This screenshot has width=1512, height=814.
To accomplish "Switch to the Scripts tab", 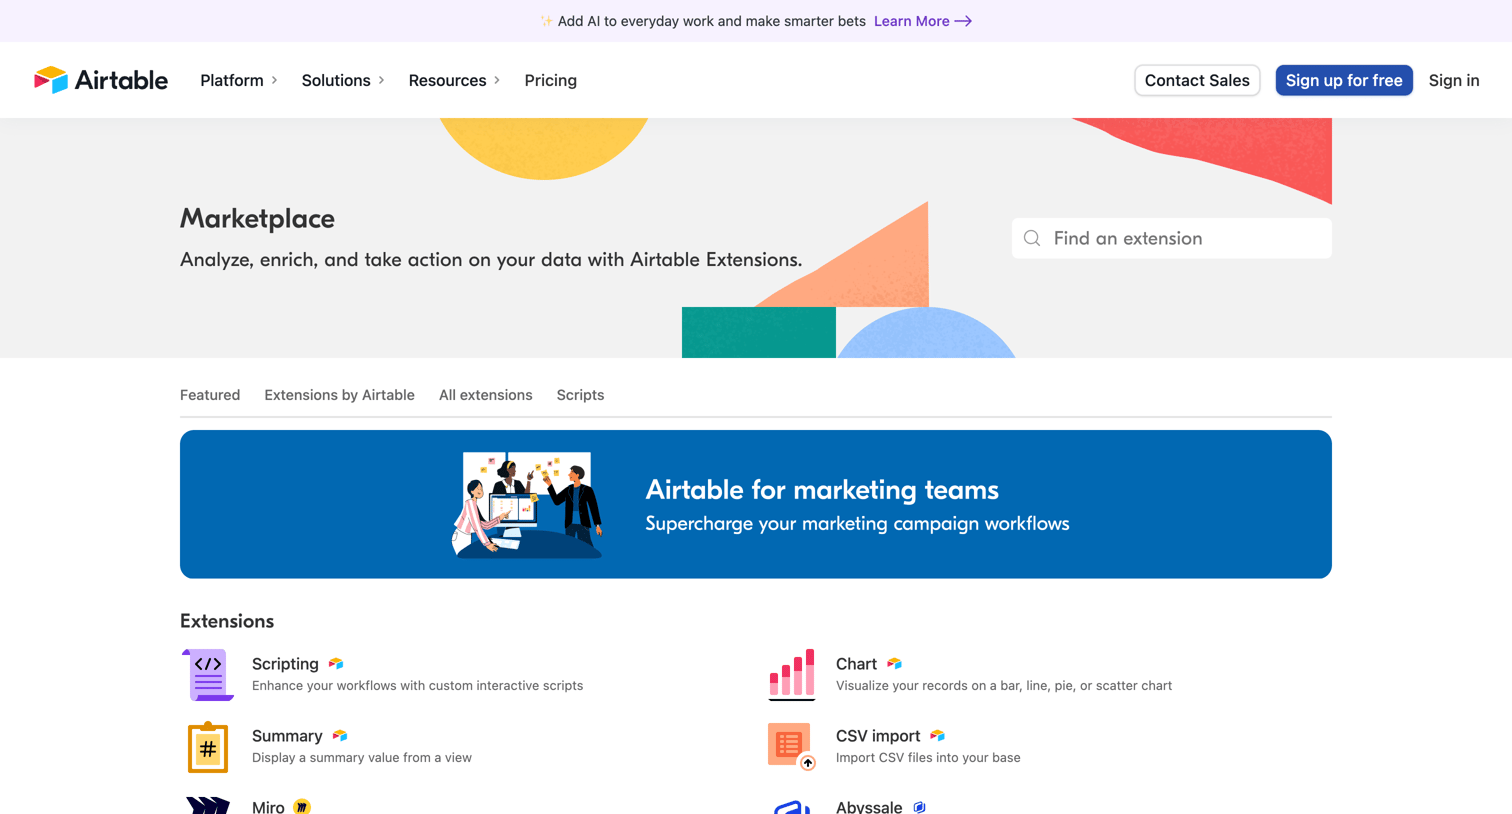I will 580,395.
